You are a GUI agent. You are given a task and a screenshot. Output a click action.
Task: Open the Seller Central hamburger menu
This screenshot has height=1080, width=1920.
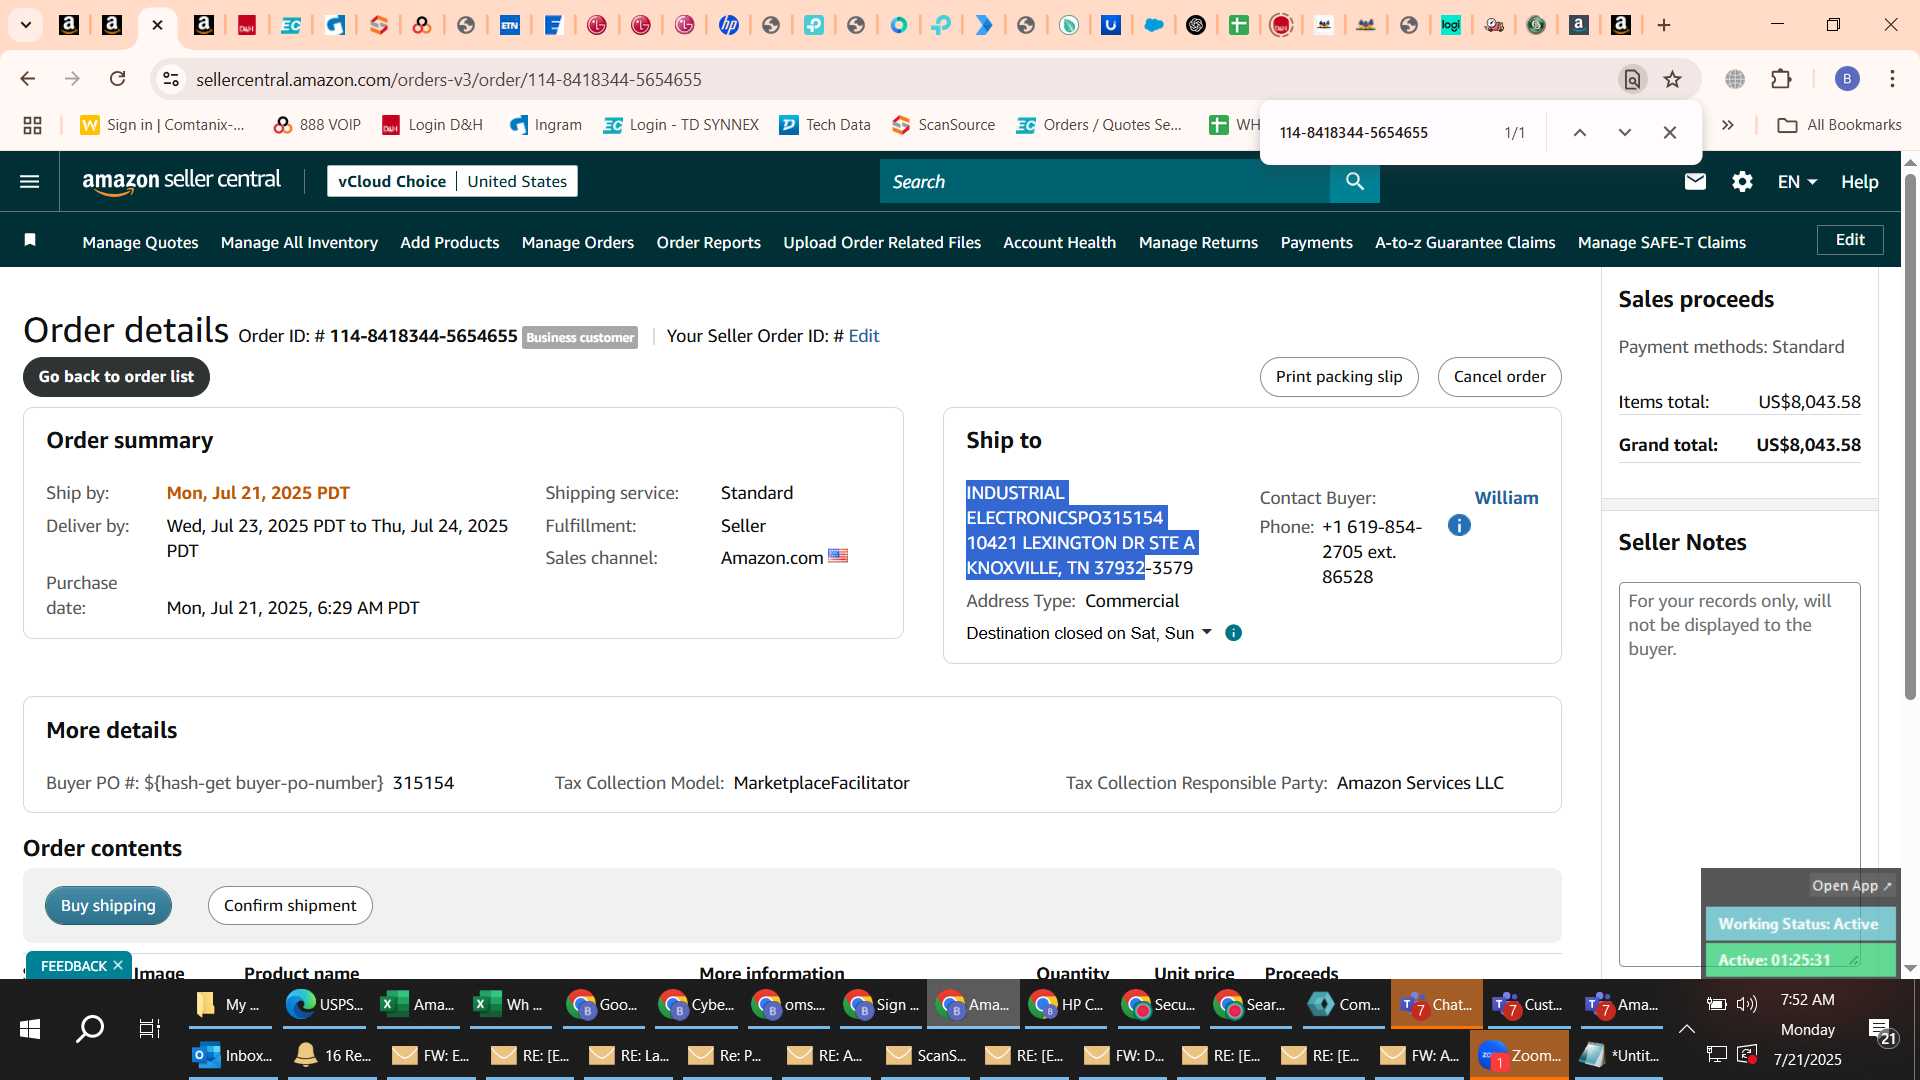click(30, 181)
